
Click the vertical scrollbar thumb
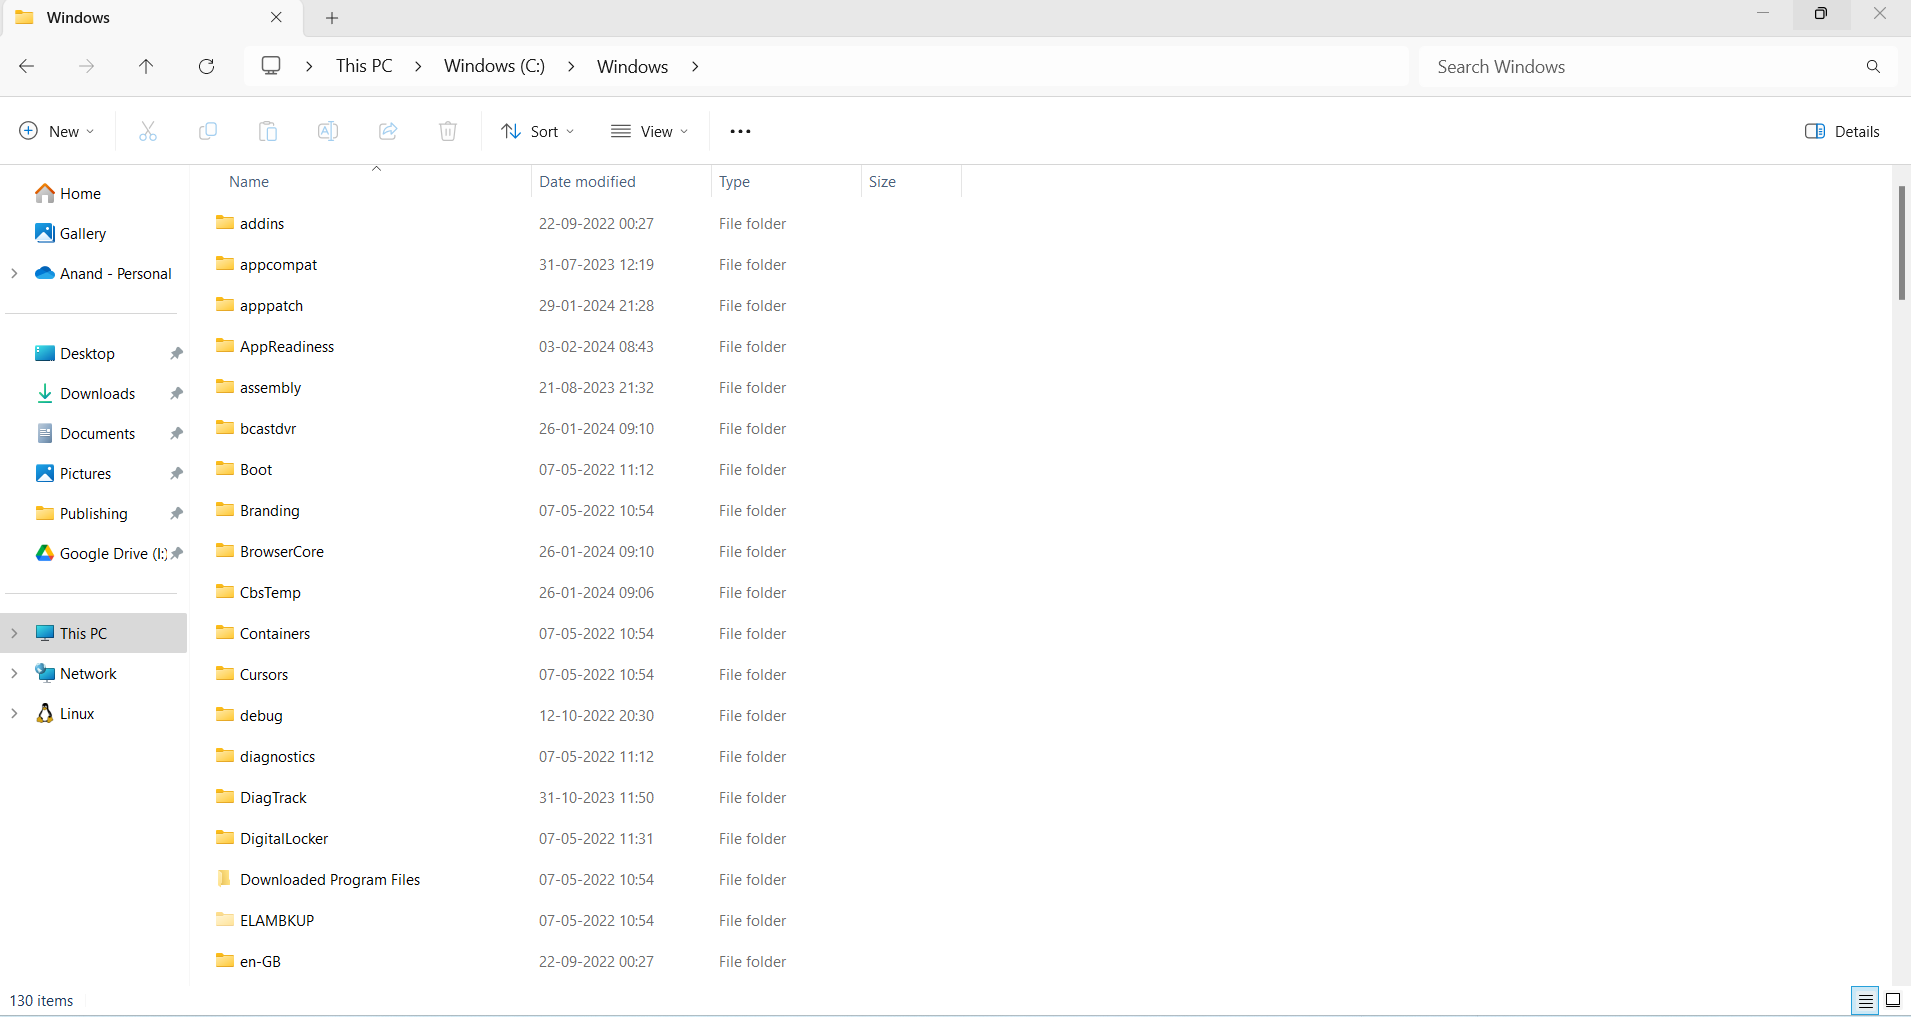1901,242
